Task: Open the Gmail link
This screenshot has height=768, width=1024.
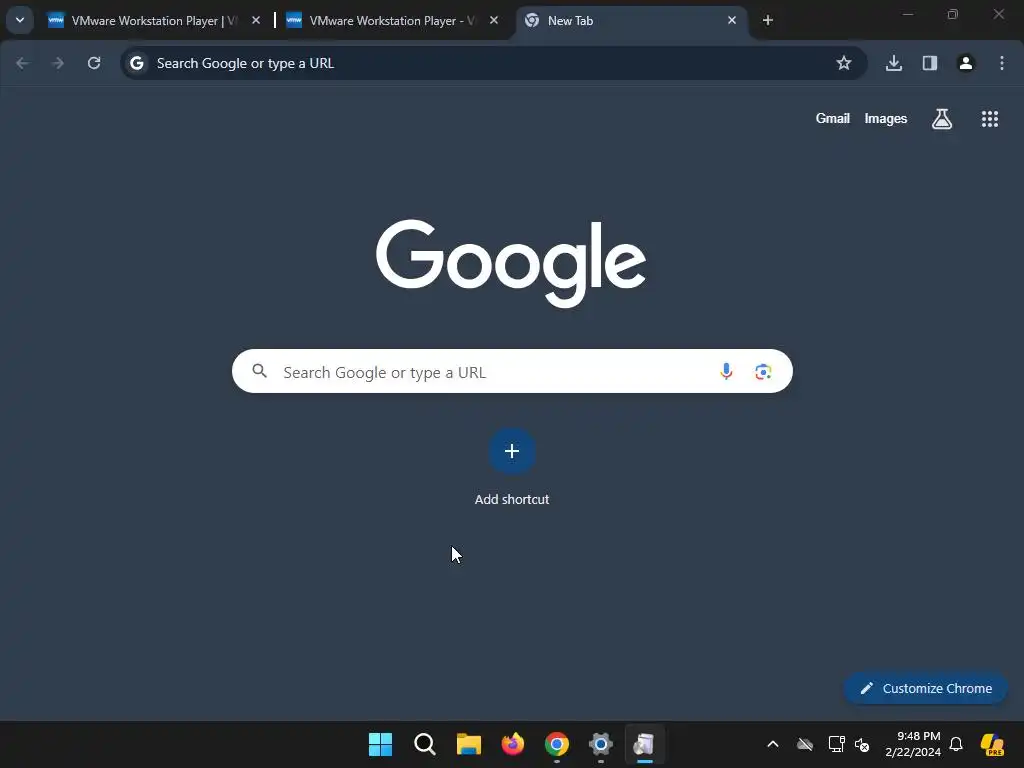Action: click(x=833, y=118)
